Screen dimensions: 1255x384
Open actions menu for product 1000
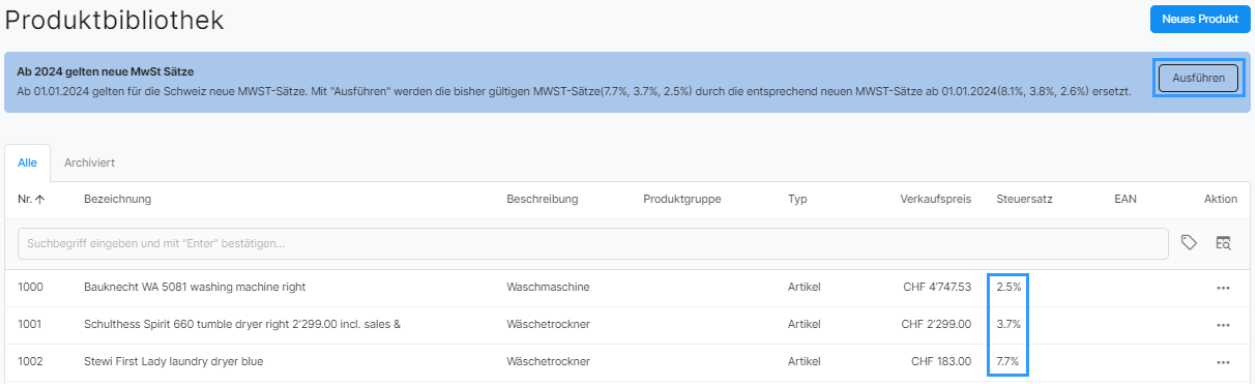click(1222, 288)
